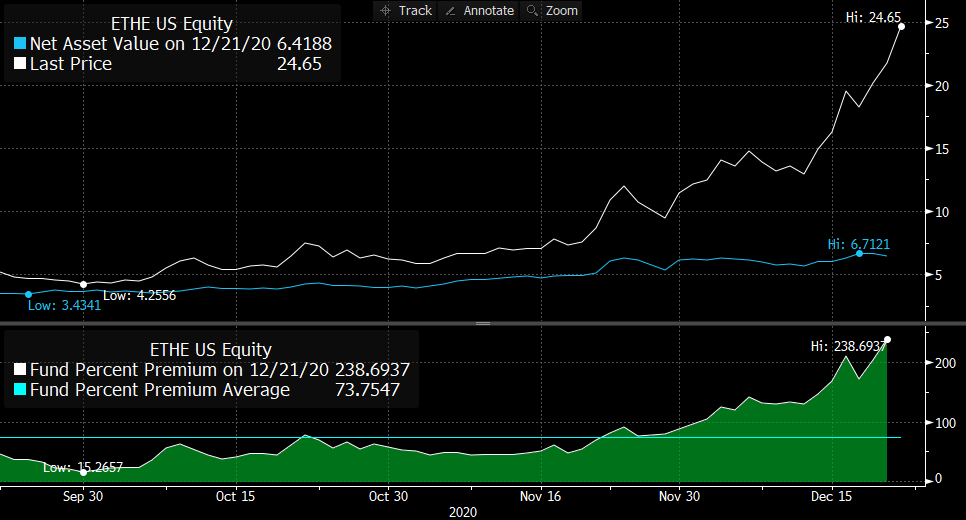This screenshot has height=520, width=966.
Task: Click the 25 price axis tick
Action: pyautogui.click(x=942, y=23)
